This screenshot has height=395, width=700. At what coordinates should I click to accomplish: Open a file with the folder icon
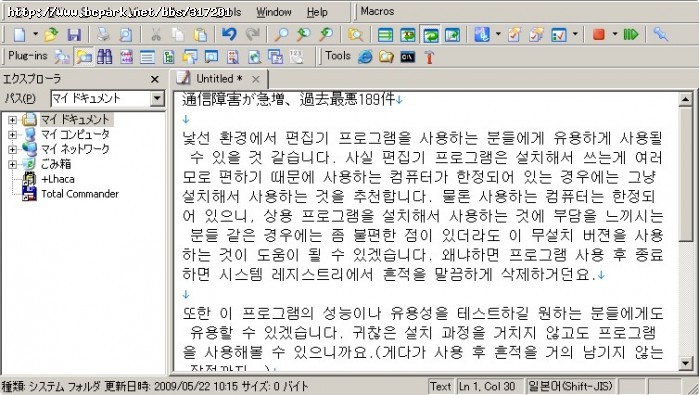(x=51, y=35)
